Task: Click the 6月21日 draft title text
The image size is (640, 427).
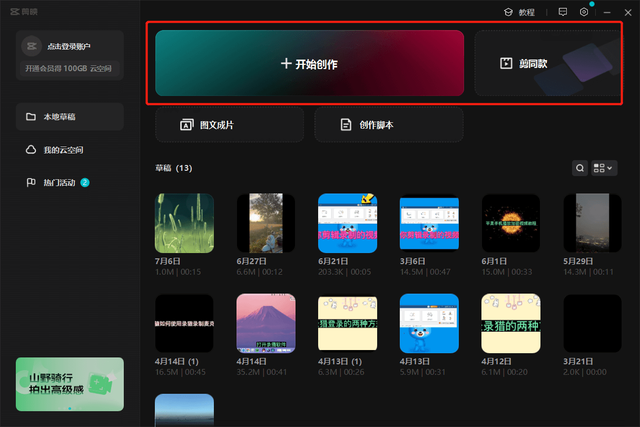Action: (x=333, y=261)
